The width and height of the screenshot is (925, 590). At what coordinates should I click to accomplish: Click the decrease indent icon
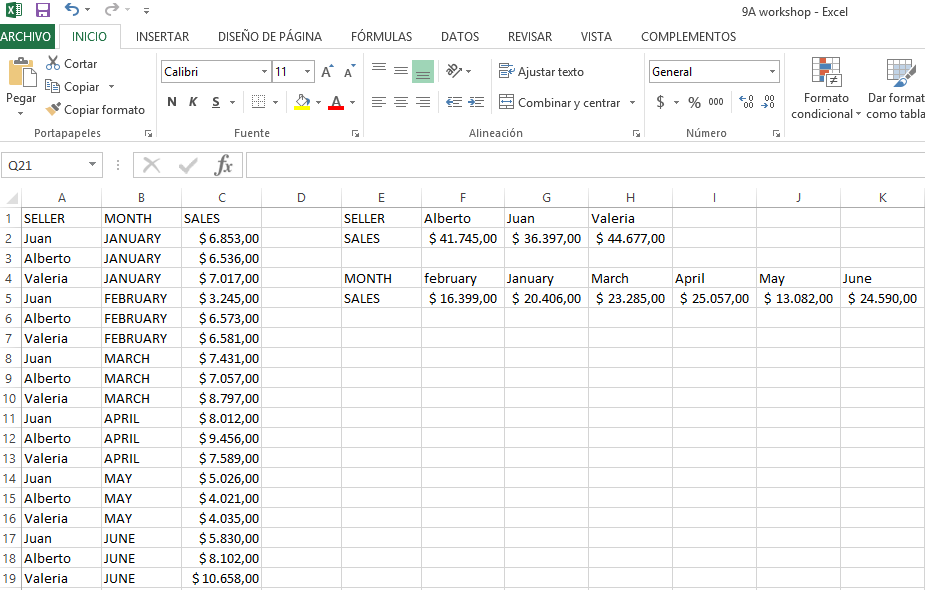point(453,102)
